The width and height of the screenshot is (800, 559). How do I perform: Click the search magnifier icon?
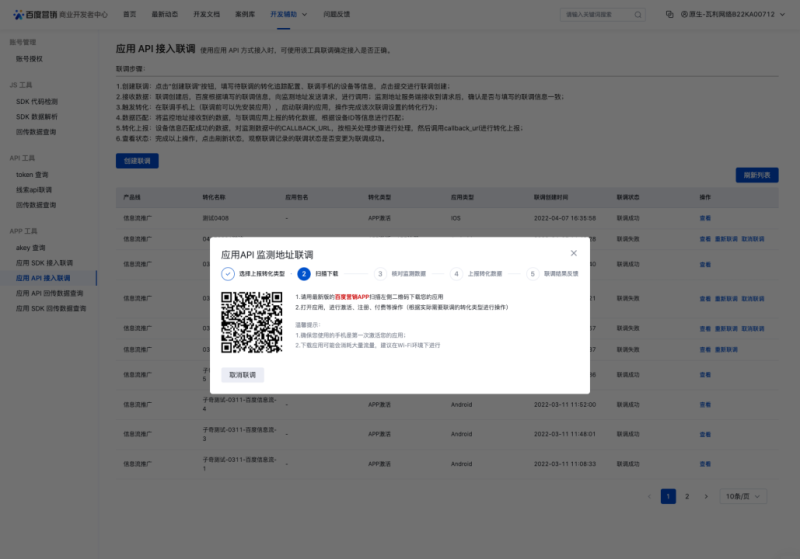(x=638, y=15)
